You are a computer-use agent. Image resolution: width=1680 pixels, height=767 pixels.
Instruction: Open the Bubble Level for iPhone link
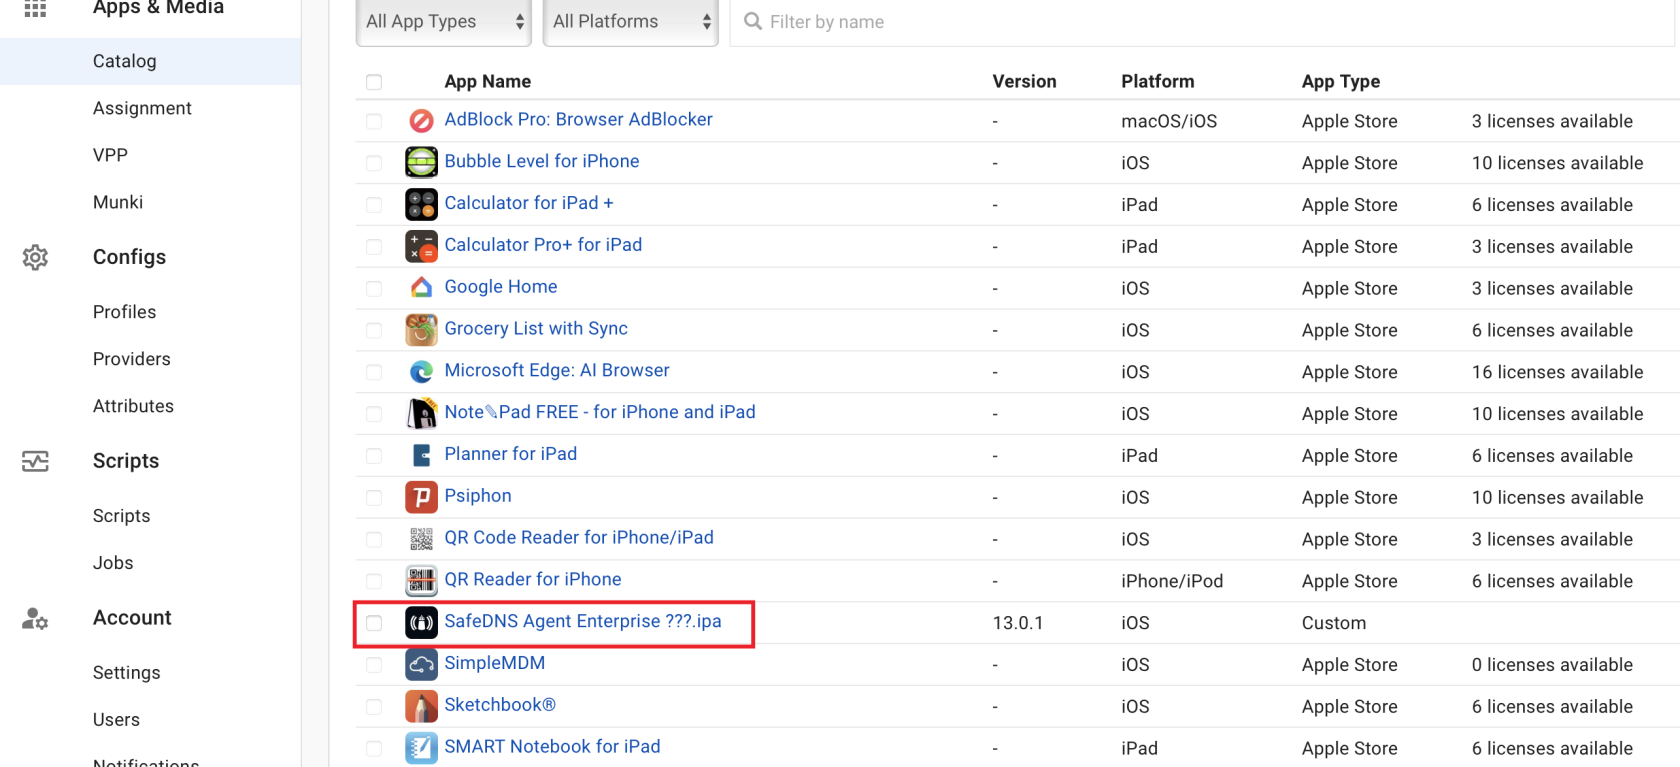tap(542, 162)
